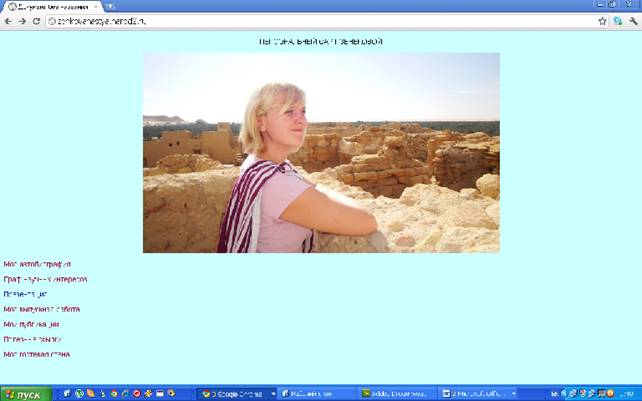Screen dimensions: 642x401
Task: Reload the current page
Action: coord(36,20)
